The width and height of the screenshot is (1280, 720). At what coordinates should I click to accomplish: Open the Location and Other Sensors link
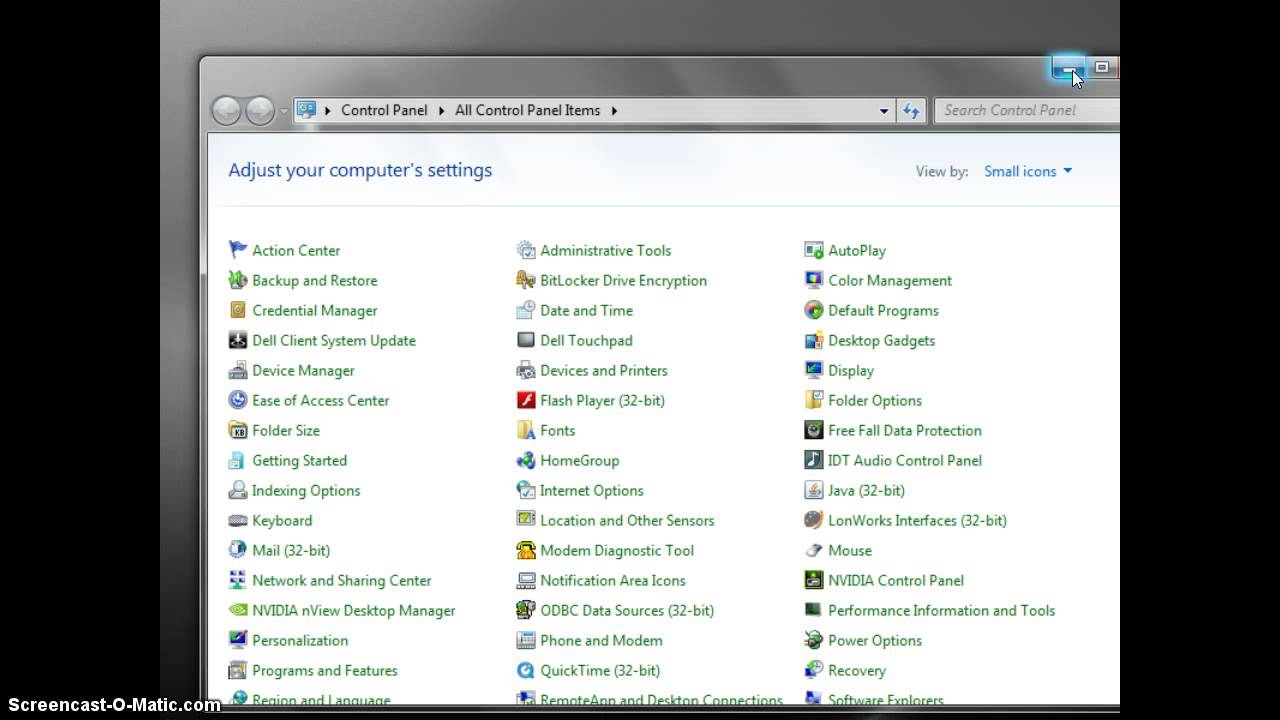[x=627, y=520]
